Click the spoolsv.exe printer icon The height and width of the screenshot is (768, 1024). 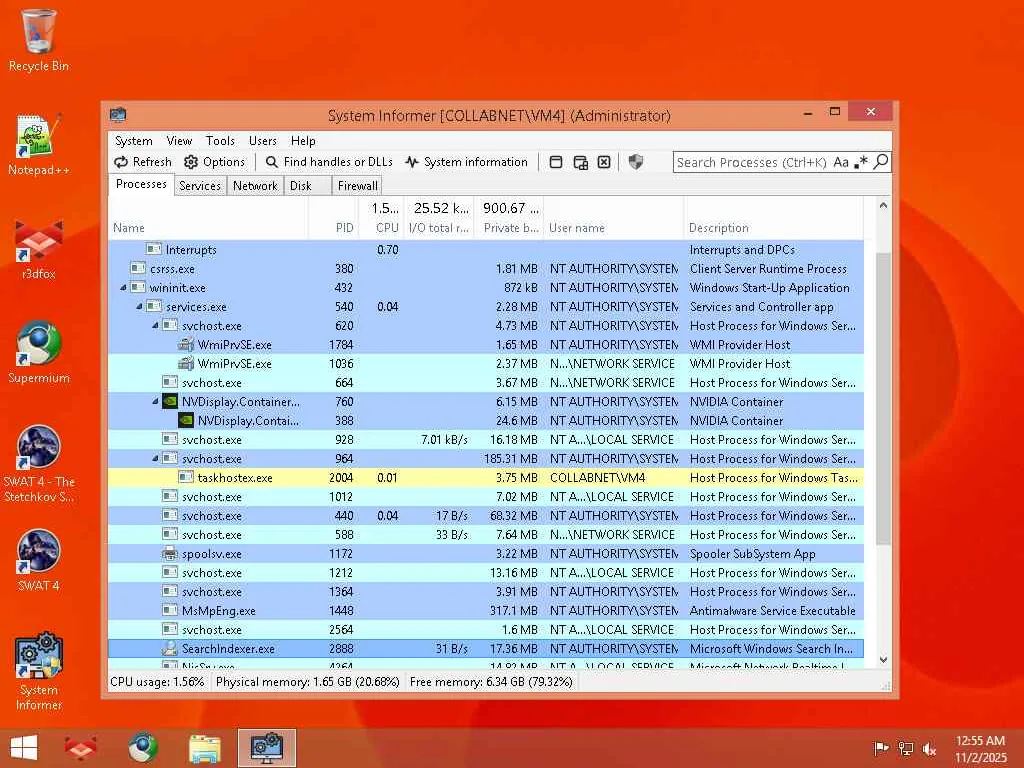coord(170,554)
